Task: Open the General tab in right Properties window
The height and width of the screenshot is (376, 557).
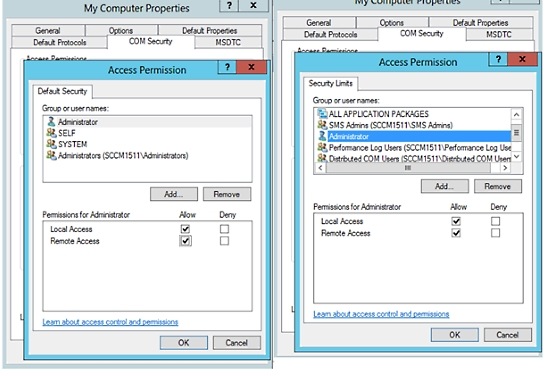Action: coord(319,23)
